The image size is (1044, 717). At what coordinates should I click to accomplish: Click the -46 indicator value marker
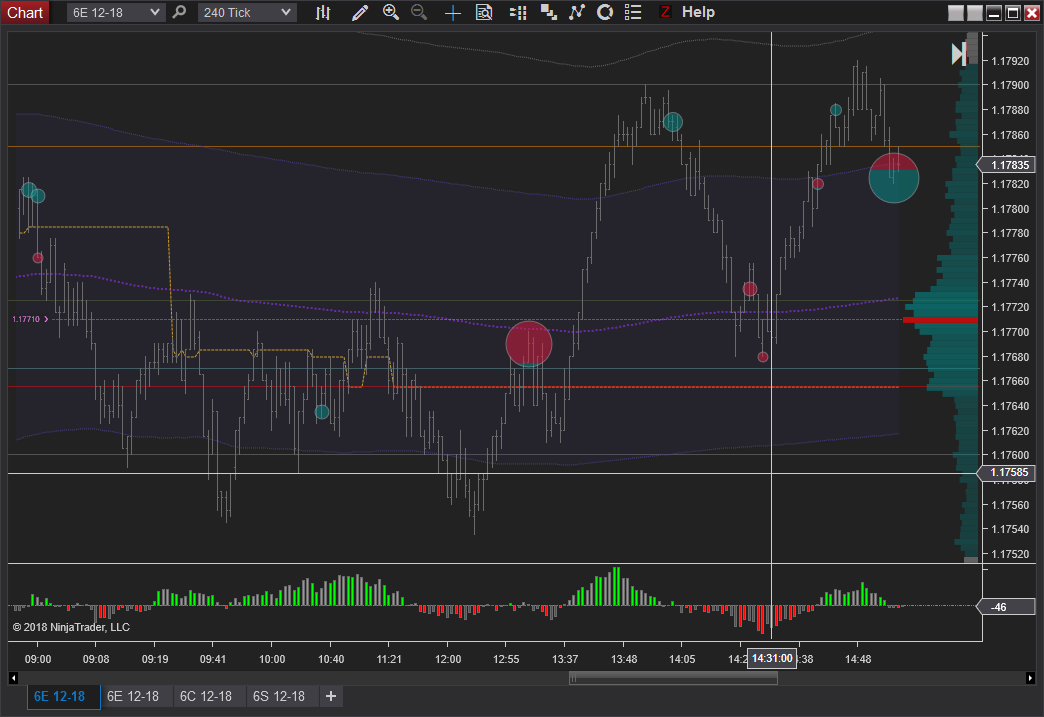(1007, 606)
